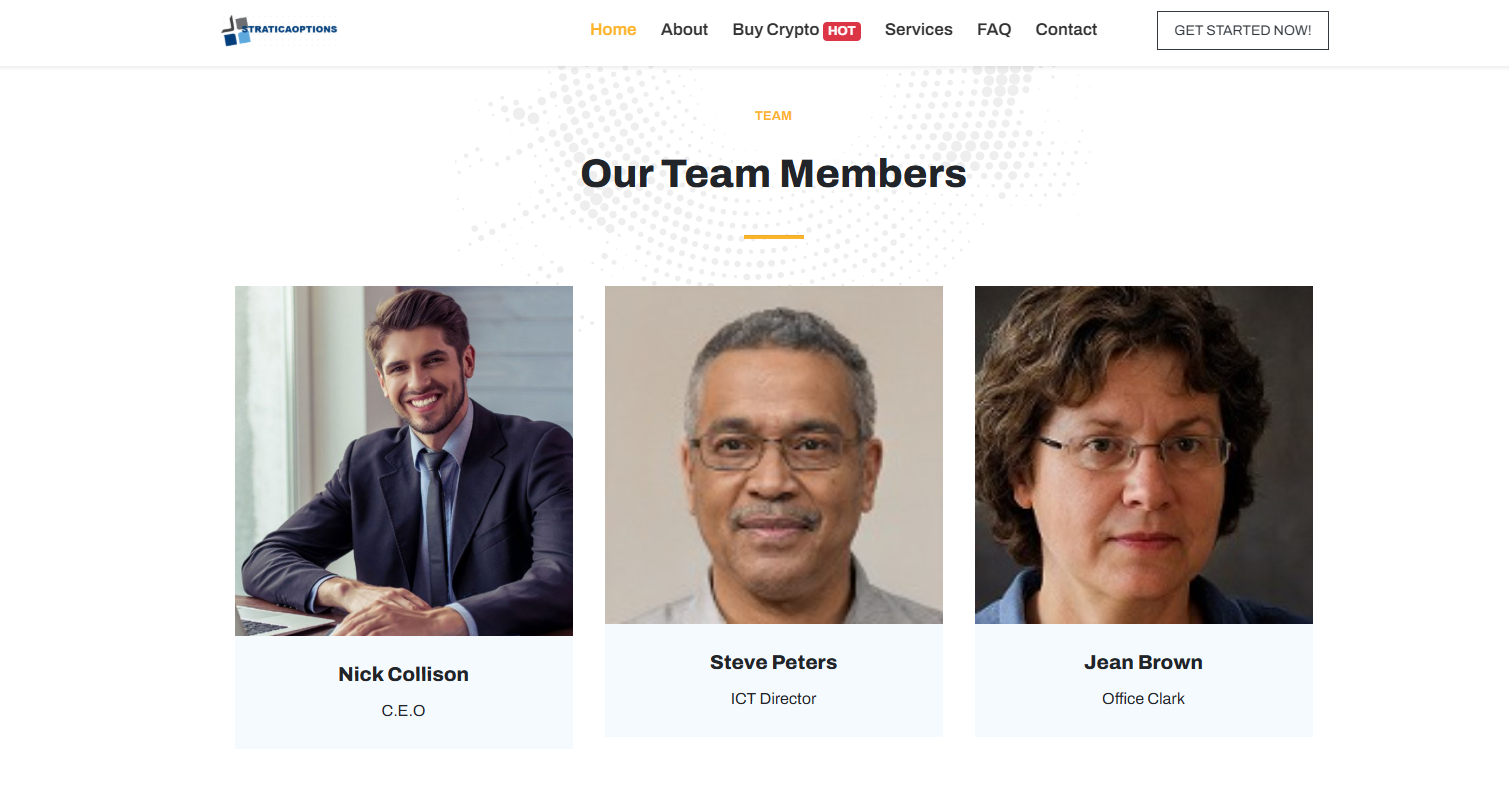
Task: Click the C.E.O role label
Action: coord(404,711)
